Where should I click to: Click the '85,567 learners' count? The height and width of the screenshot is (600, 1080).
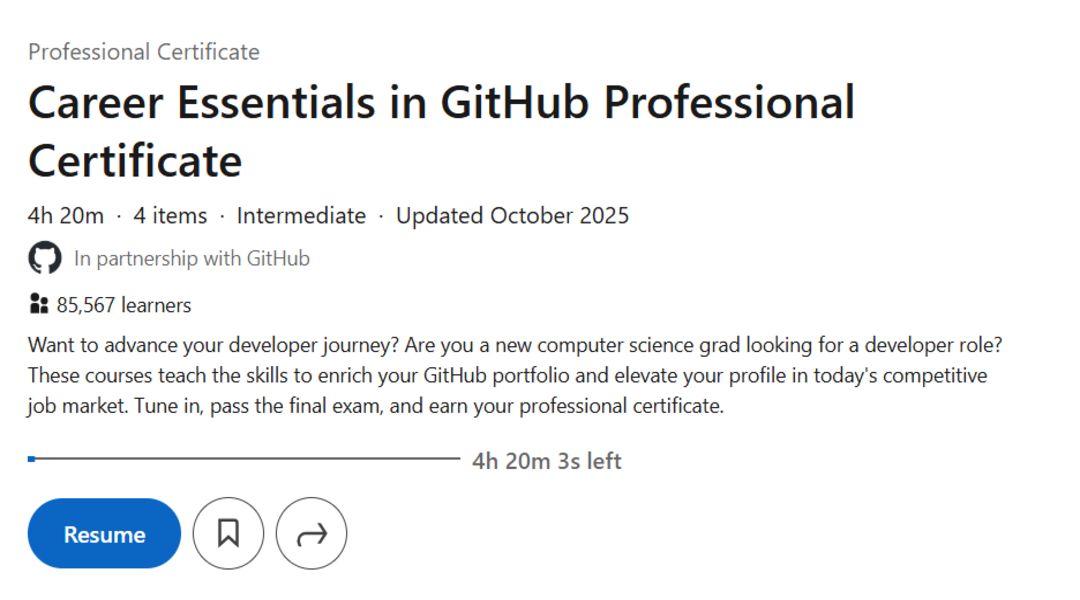click(x=124, y=305)
